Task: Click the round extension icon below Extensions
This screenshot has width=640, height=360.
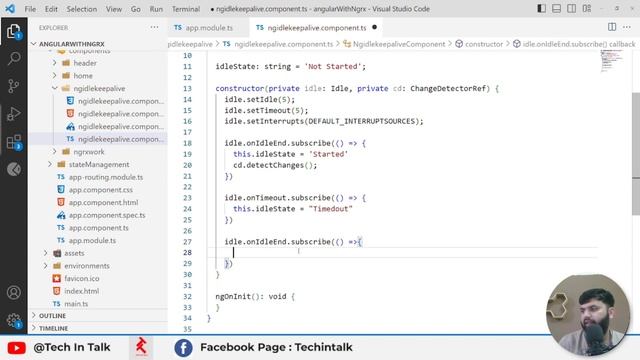Action: tap(13, 169)
